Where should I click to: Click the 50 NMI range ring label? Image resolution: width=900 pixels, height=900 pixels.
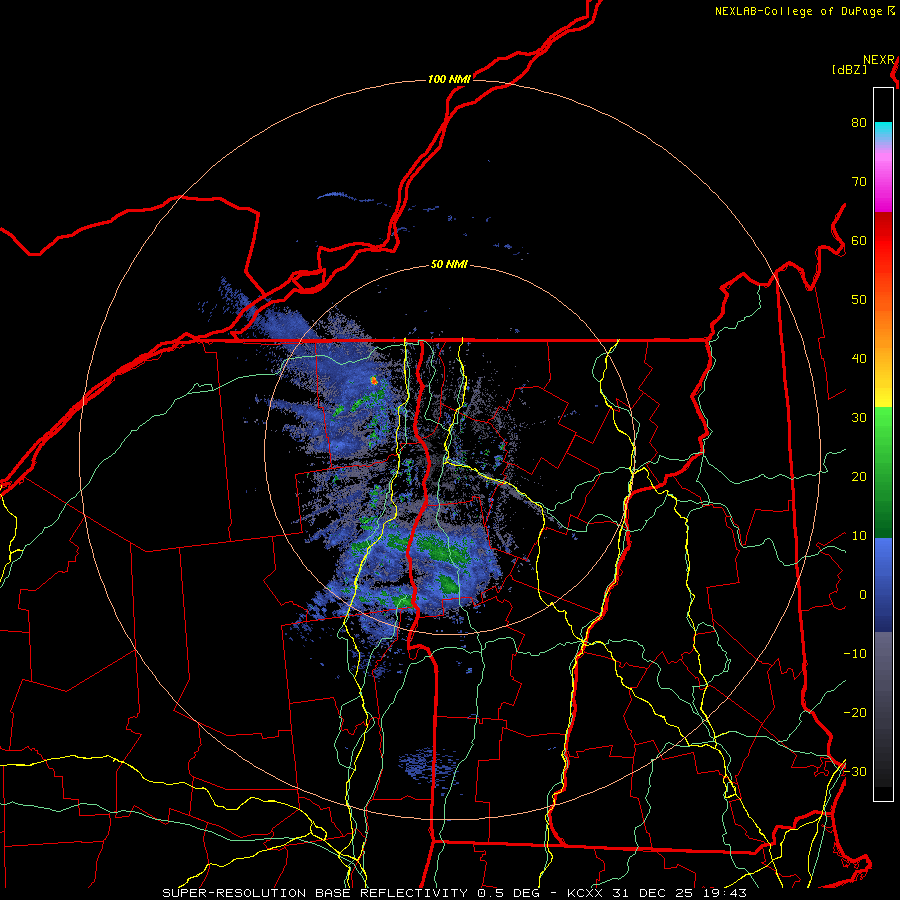click(x=449, y=265)
